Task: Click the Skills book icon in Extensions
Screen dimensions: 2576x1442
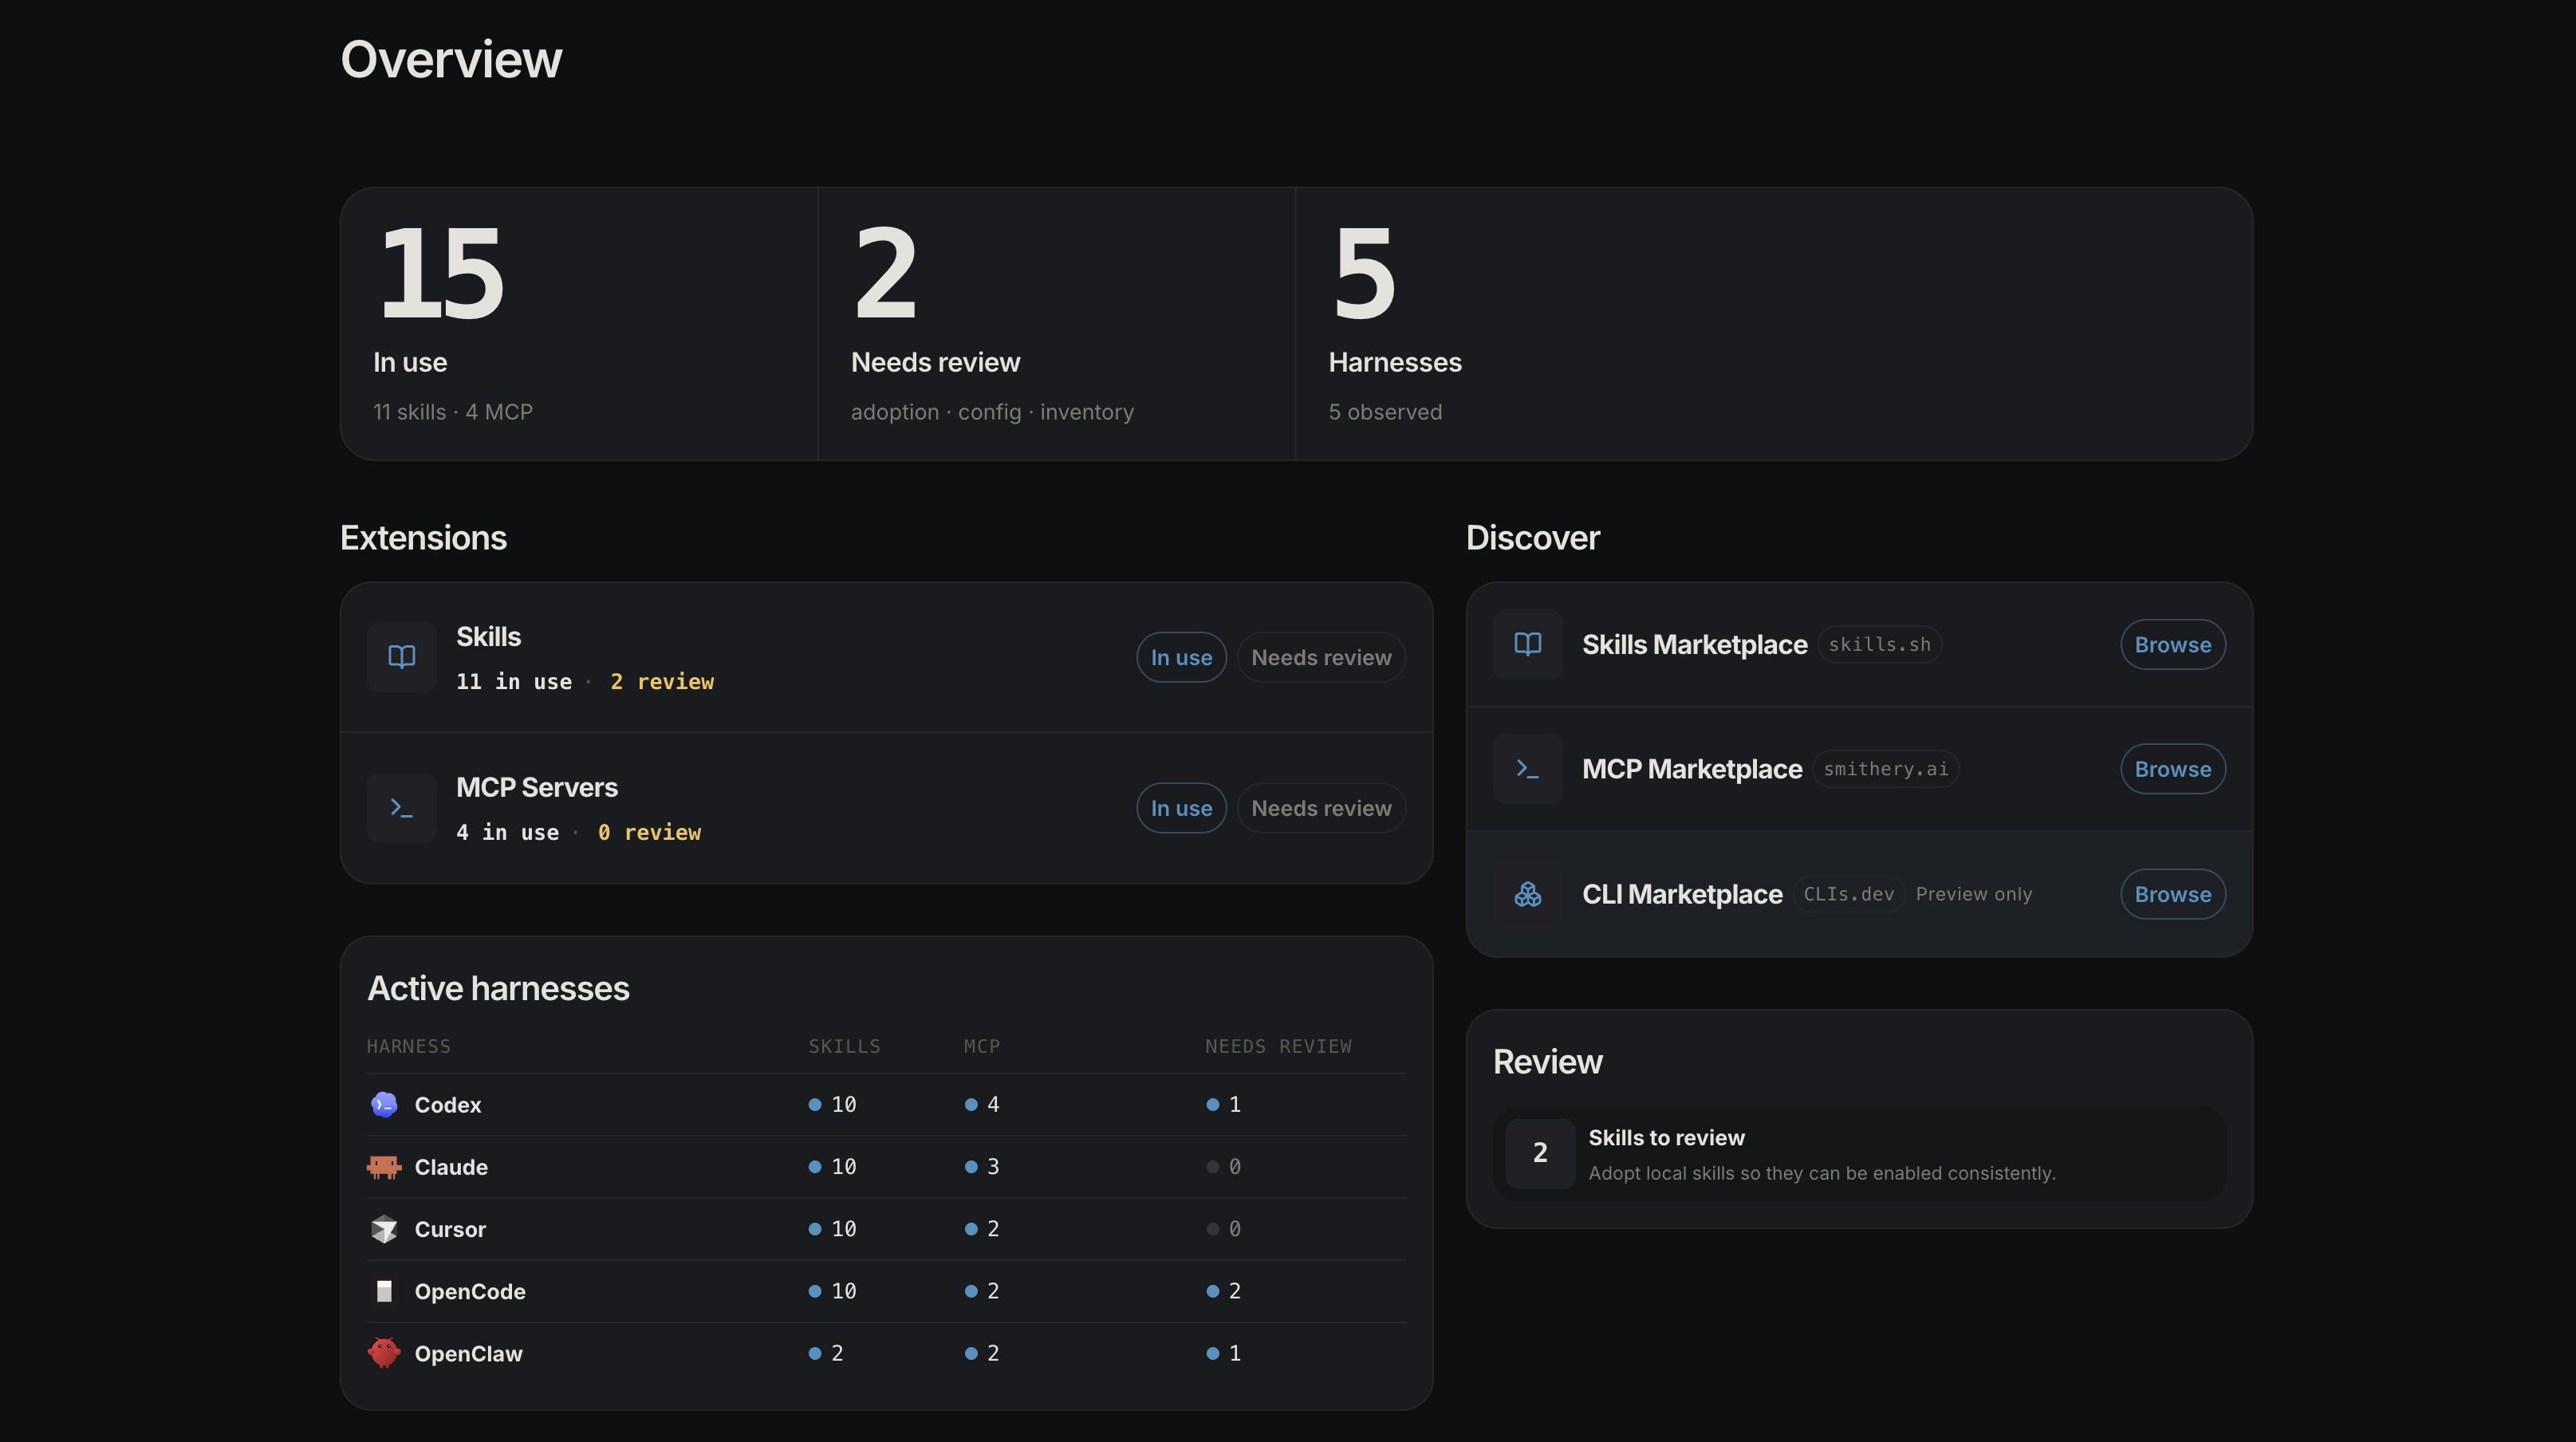Action: pos(401,657)
